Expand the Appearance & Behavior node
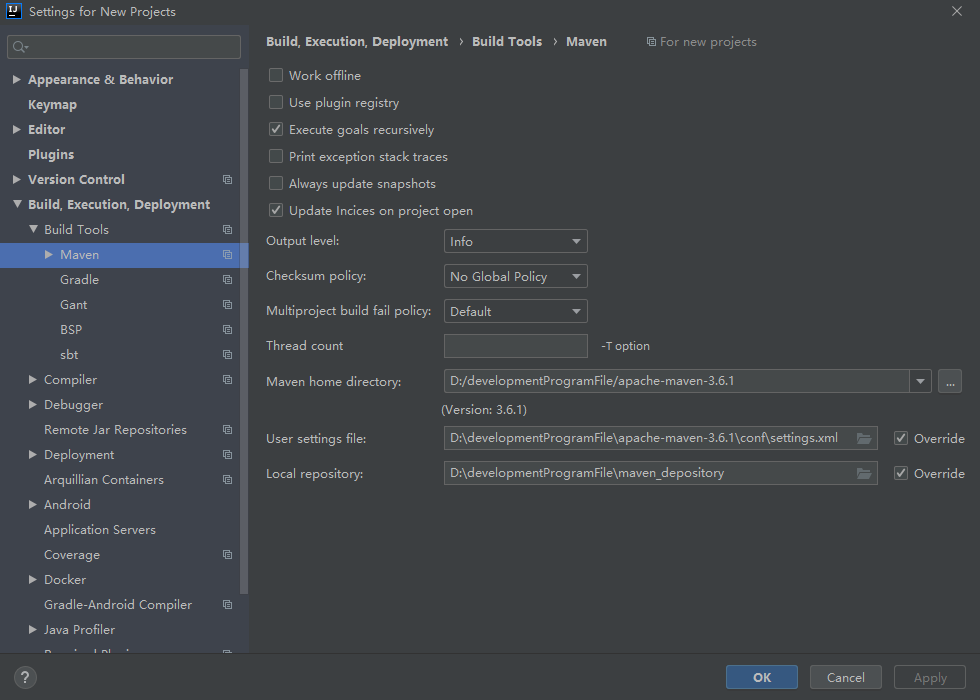The height and width of the screenshot is (700, 980). (17, 79)
